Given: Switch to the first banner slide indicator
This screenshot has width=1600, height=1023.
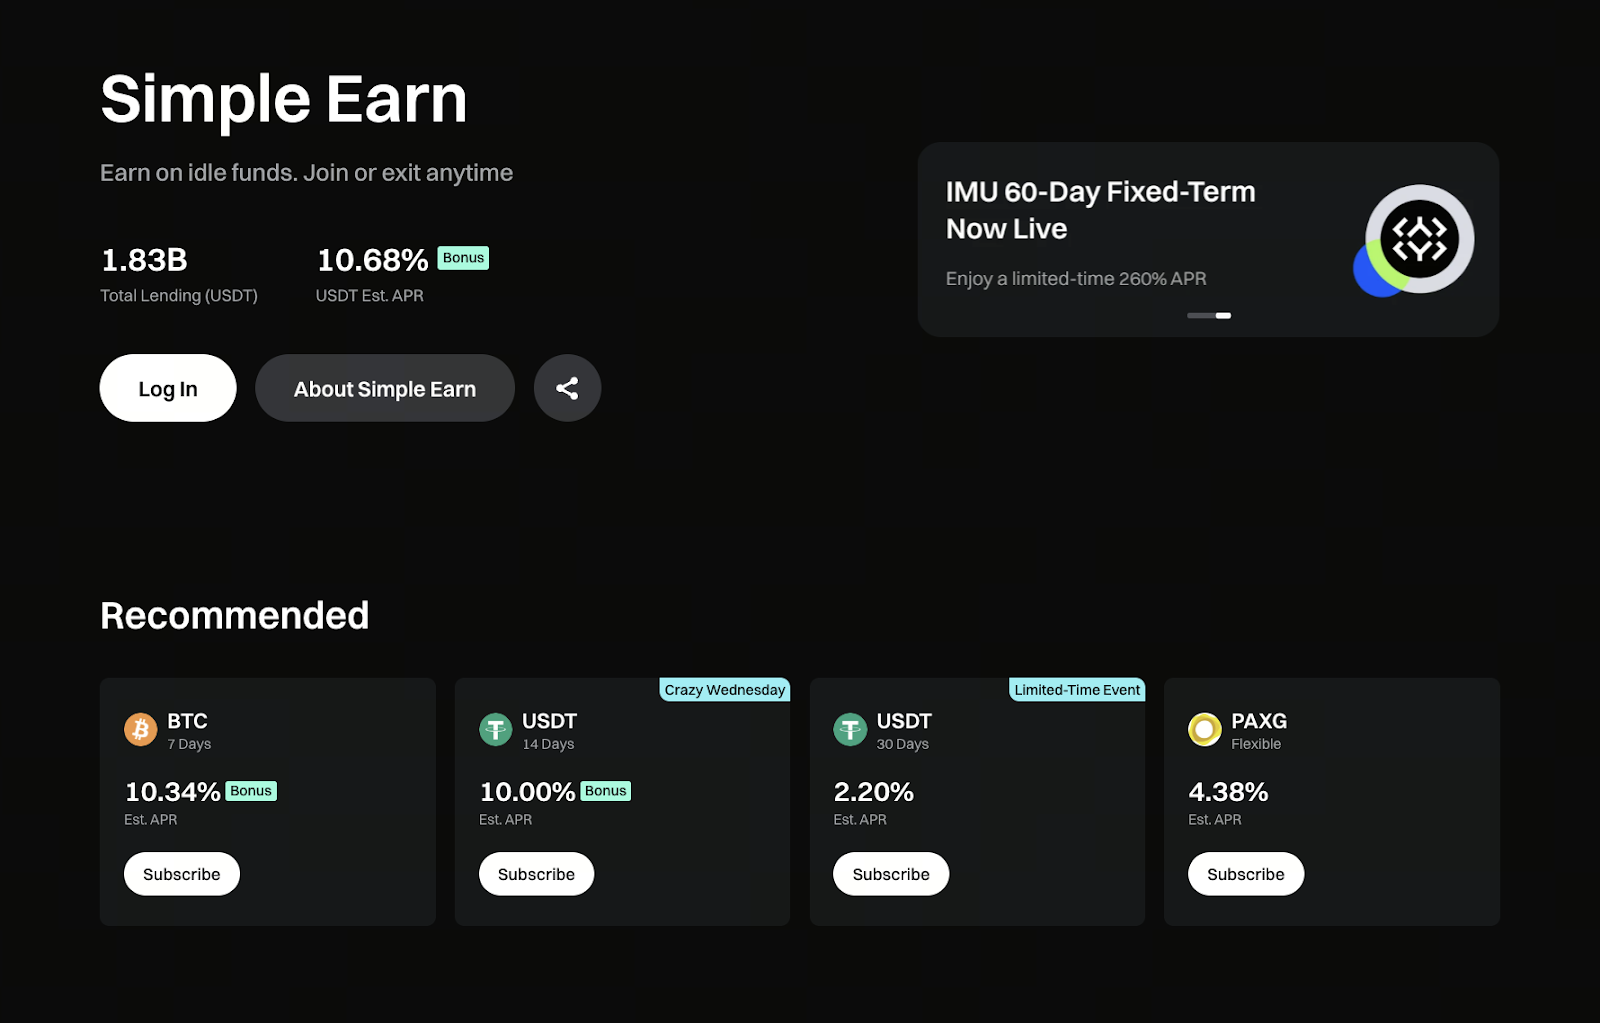Looking at the screenshot, I should coord(1200,316).
